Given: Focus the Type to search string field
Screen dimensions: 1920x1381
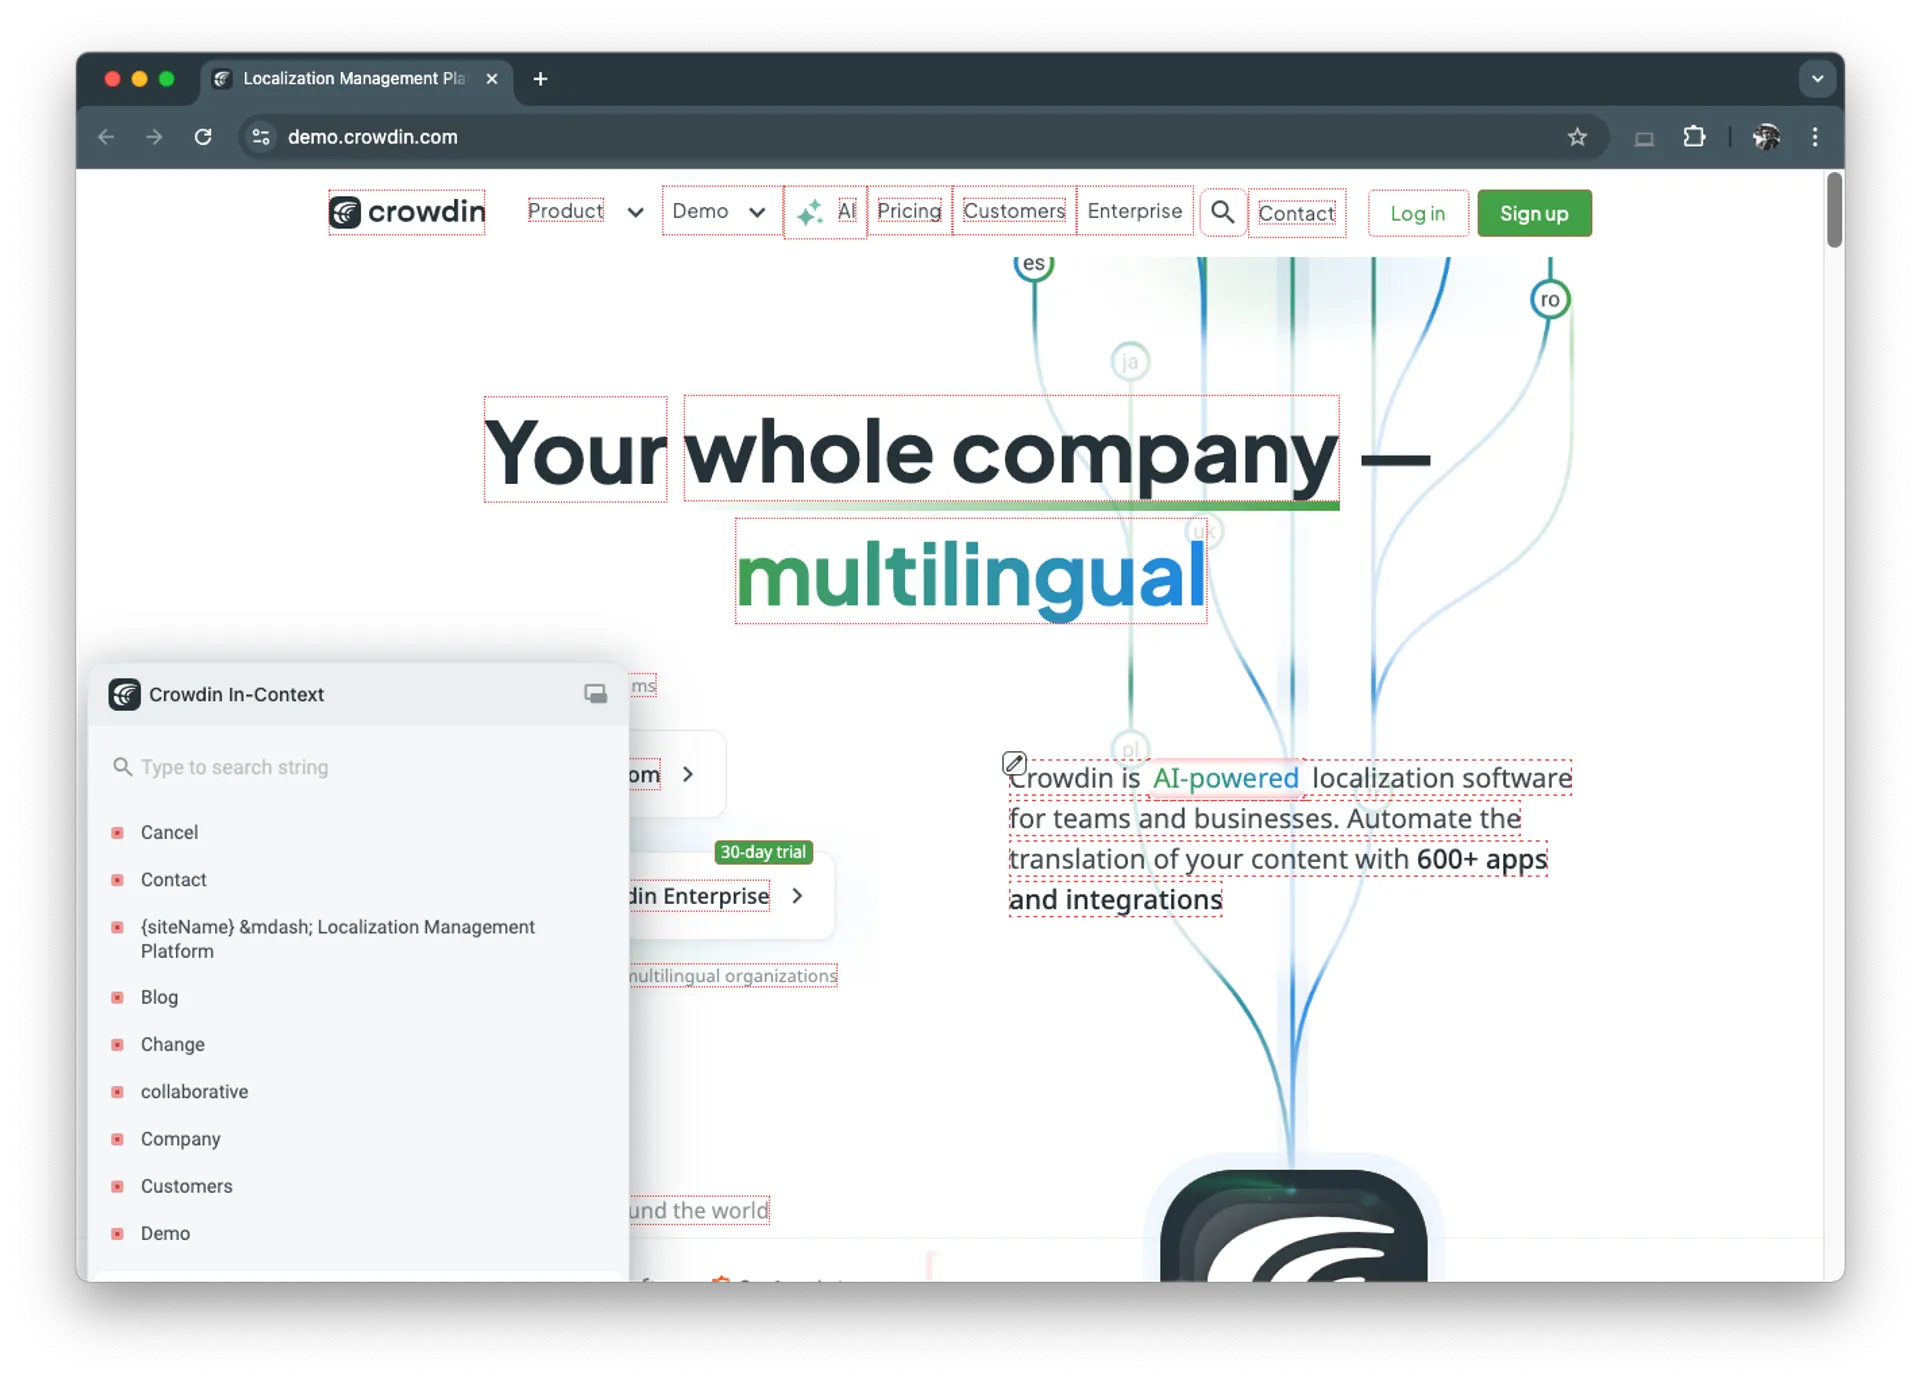Looking at the screenshot, I should (x=360, y=767).
